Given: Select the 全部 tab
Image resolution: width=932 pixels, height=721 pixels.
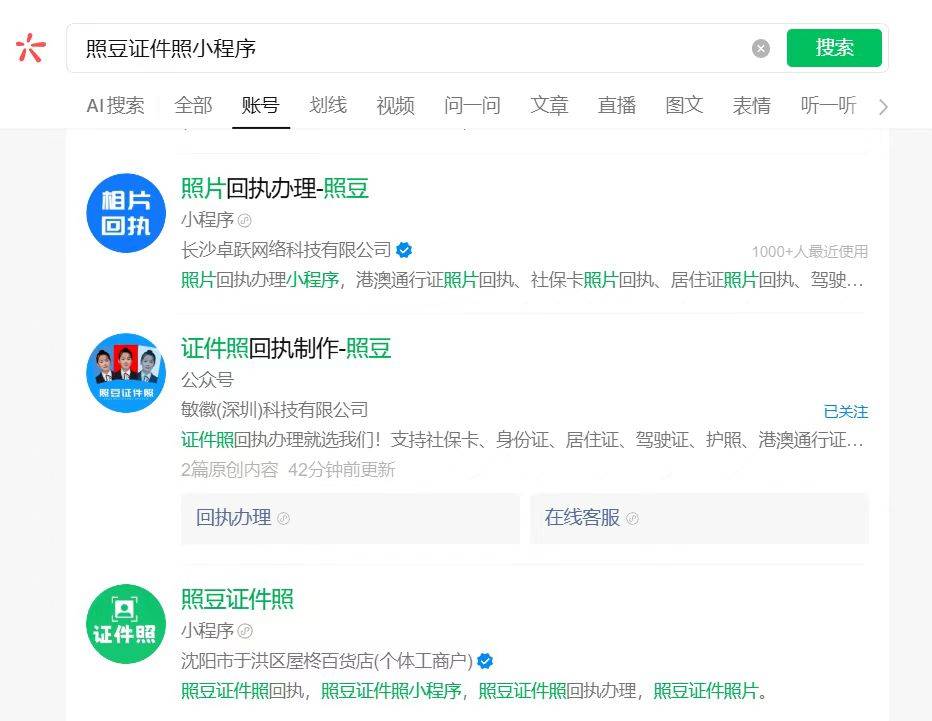Looking at the screenshot, I should coord(193,105).
